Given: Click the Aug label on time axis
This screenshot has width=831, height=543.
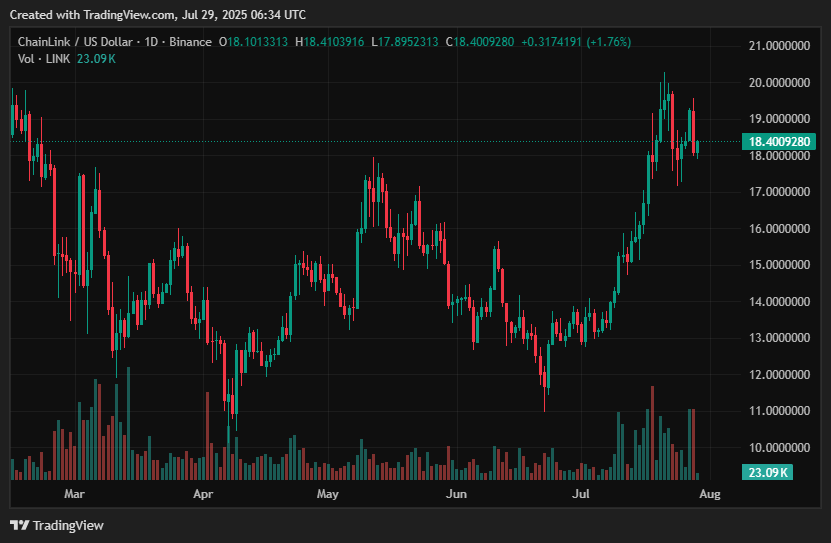Looking at the screenshot, I should 709,494.
